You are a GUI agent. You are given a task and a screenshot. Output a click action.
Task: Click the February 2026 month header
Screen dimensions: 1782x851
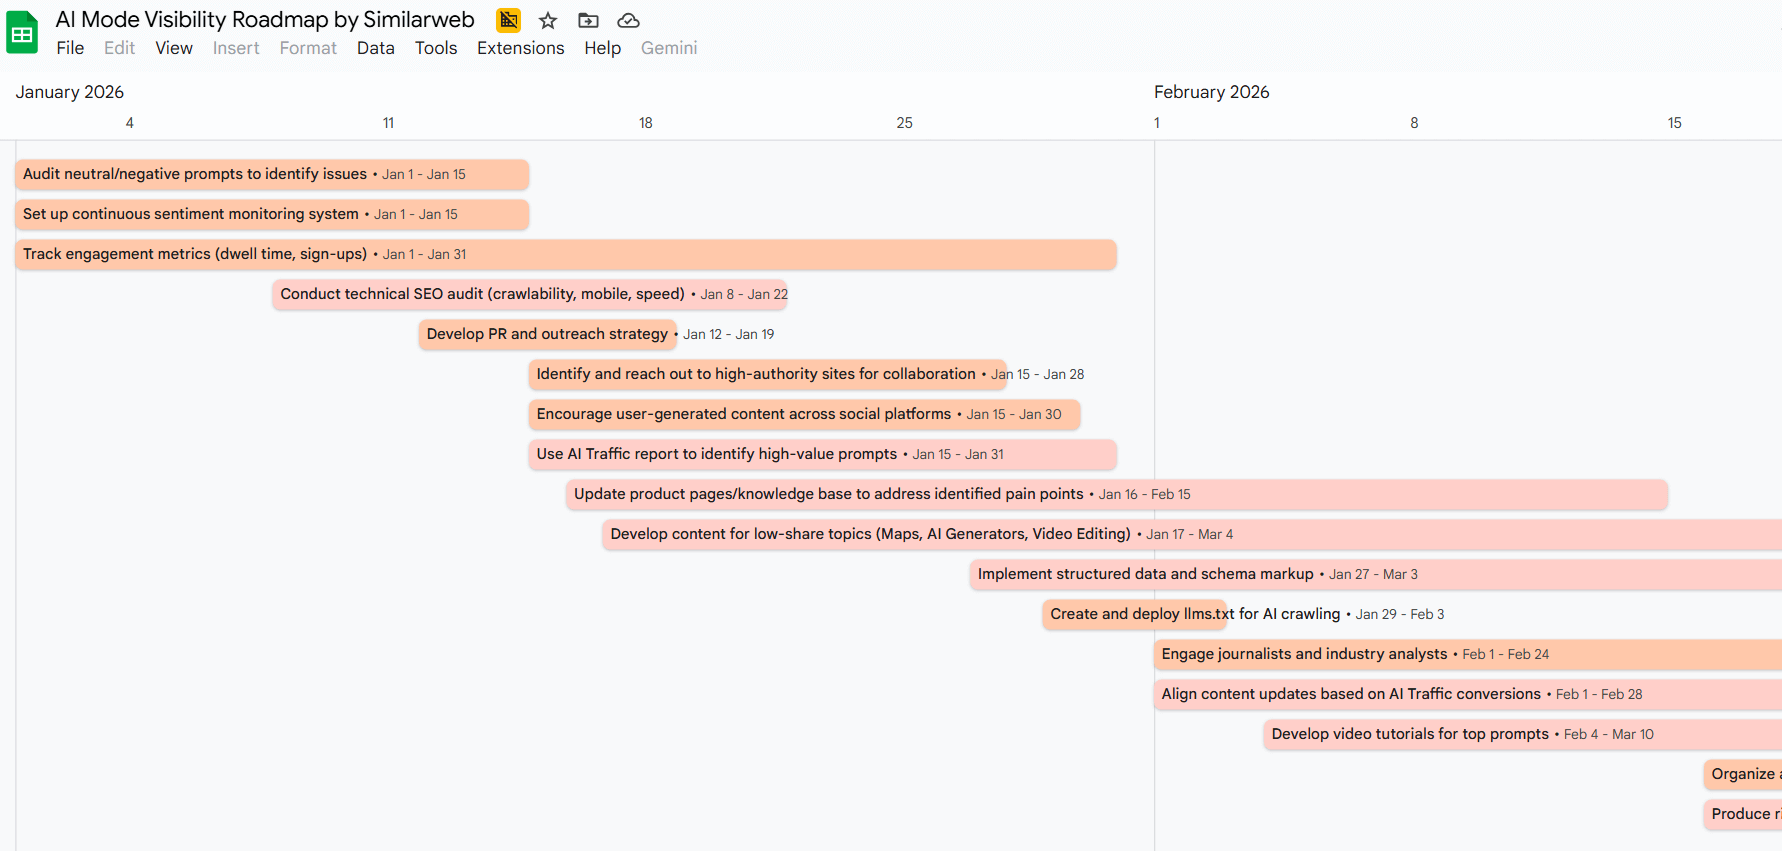pyautogui.click(x=1212, y=92)
